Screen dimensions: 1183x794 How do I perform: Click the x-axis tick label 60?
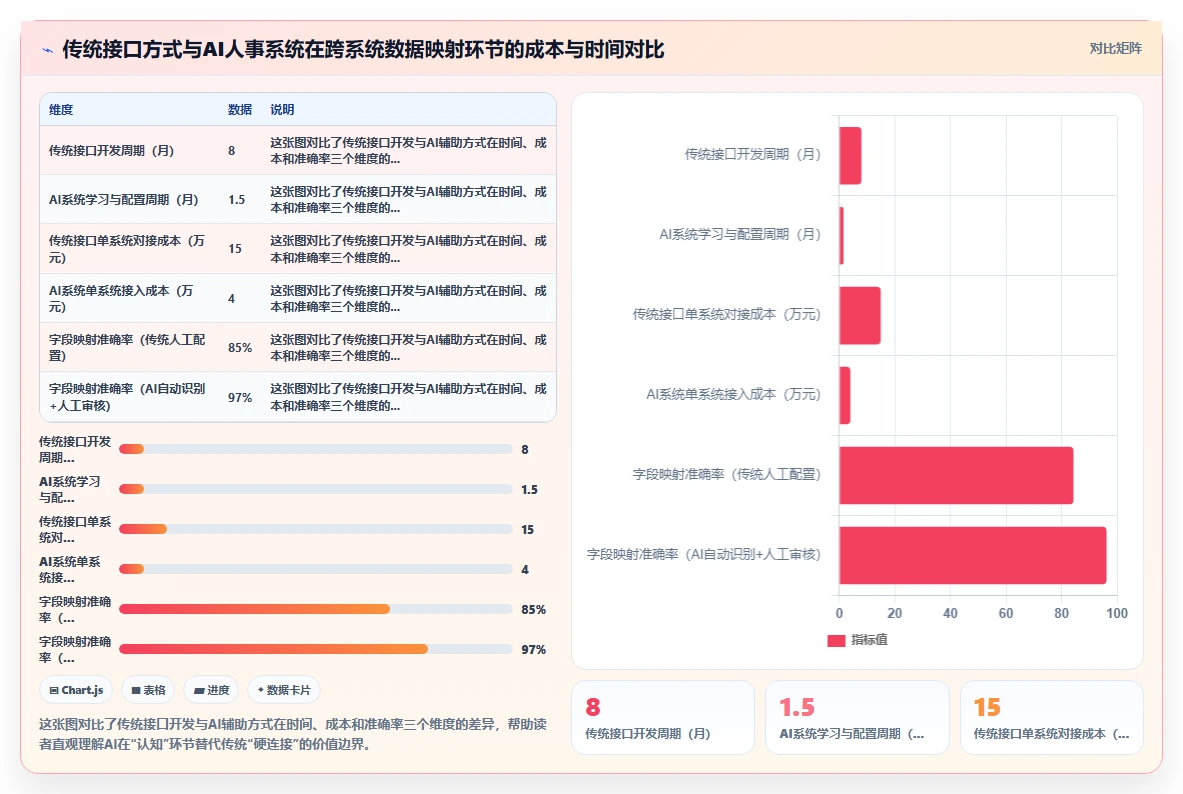[x=1006, y=614]
